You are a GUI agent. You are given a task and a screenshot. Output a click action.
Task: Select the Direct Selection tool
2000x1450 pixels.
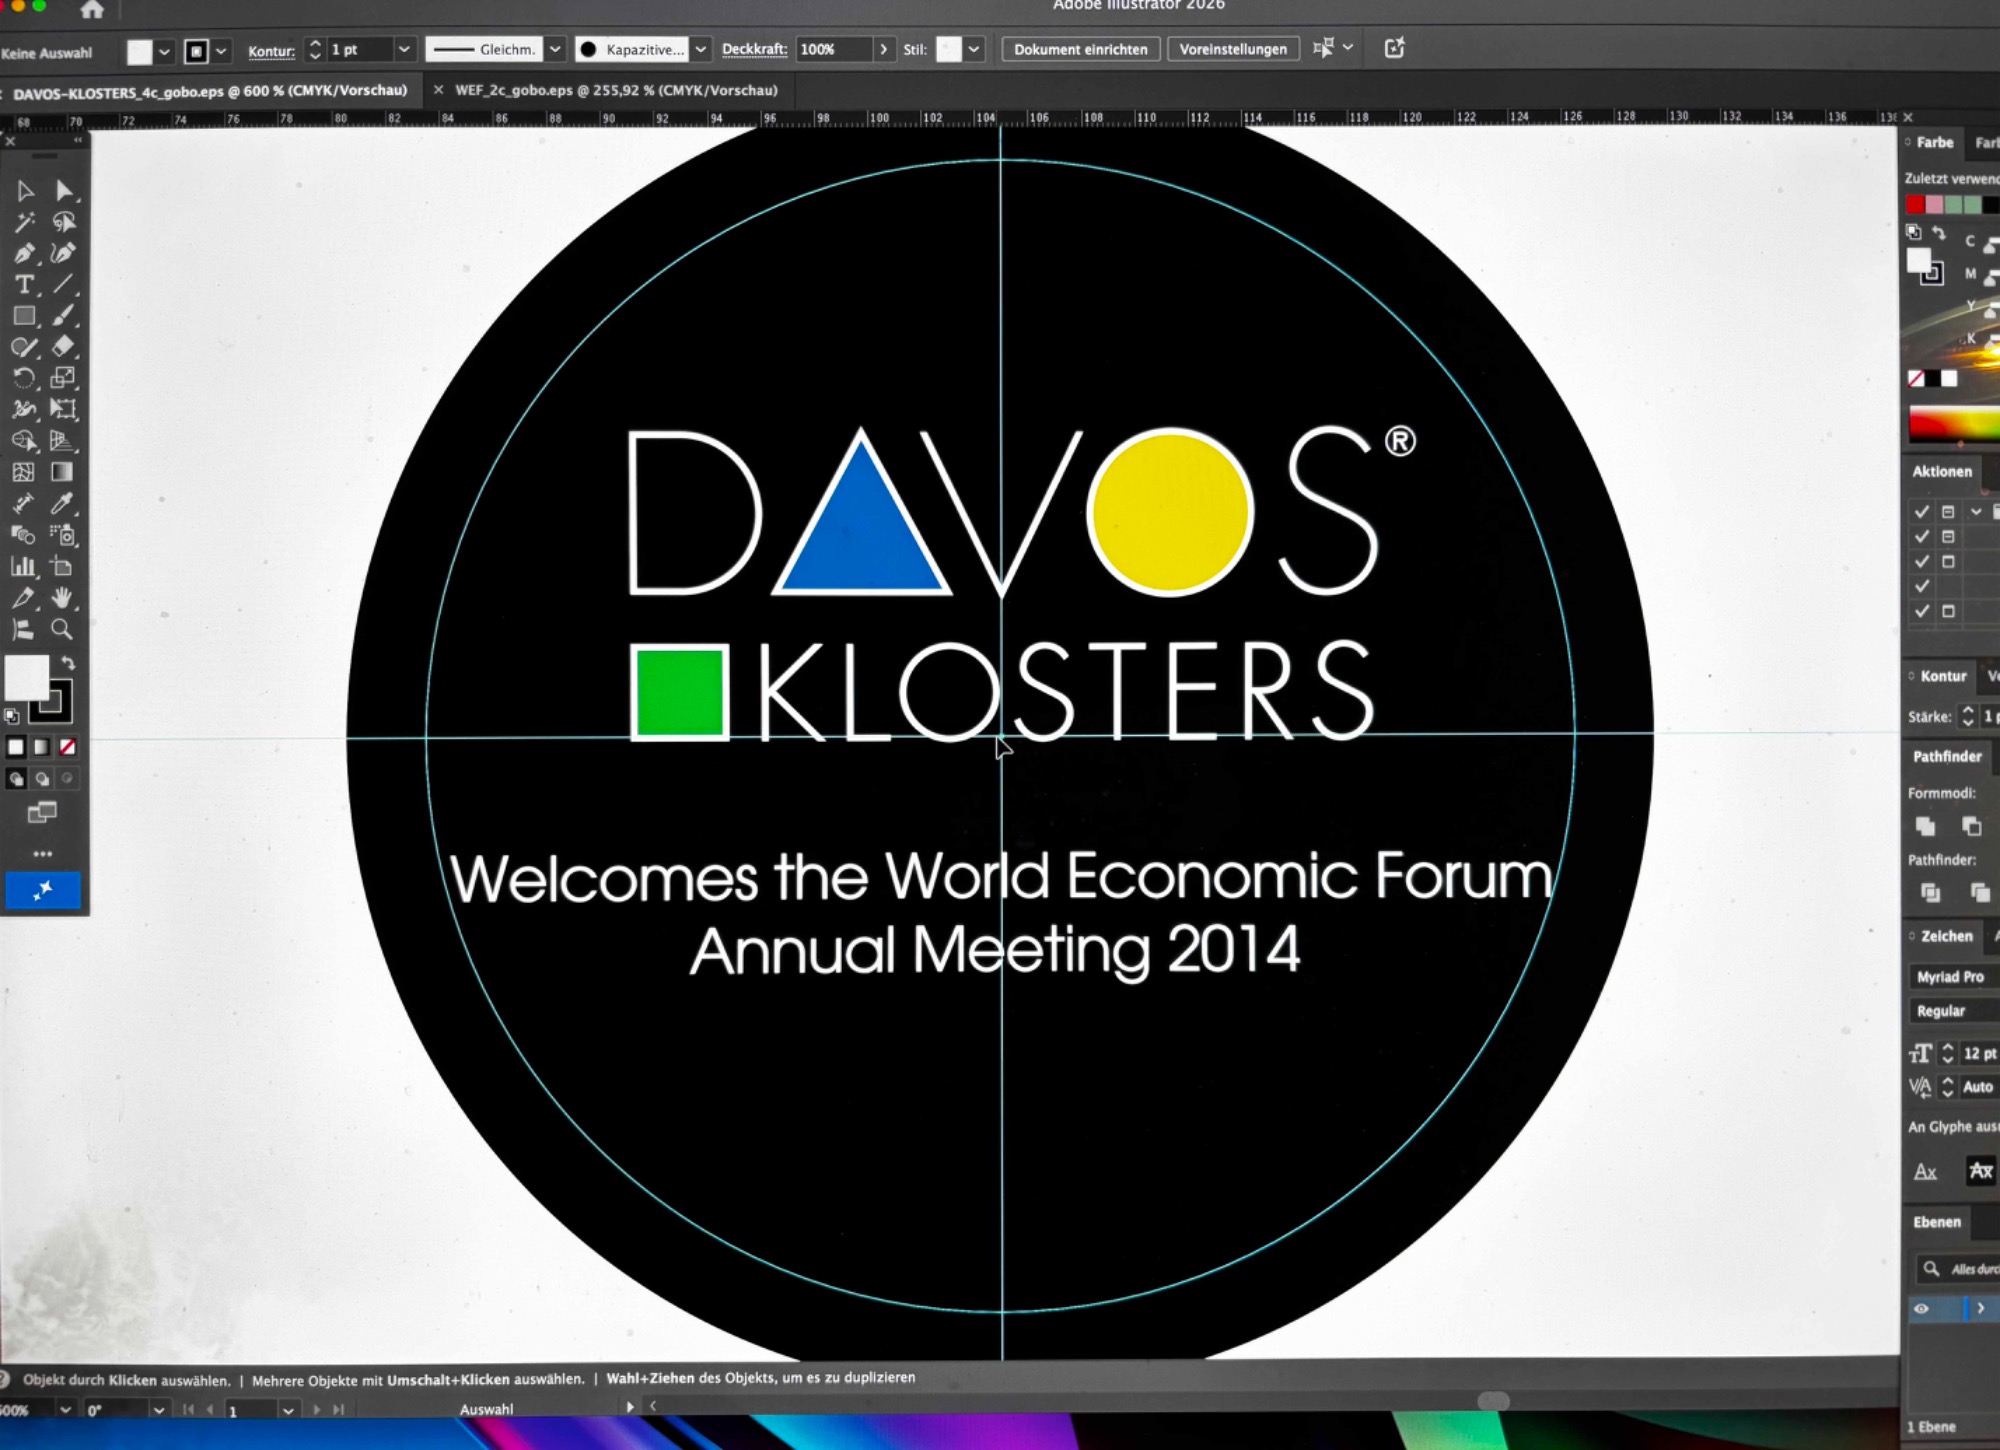64,191
